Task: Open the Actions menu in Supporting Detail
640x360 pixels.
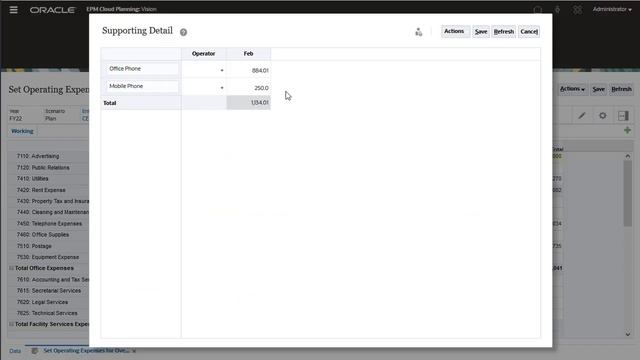Action: (455, 31)
